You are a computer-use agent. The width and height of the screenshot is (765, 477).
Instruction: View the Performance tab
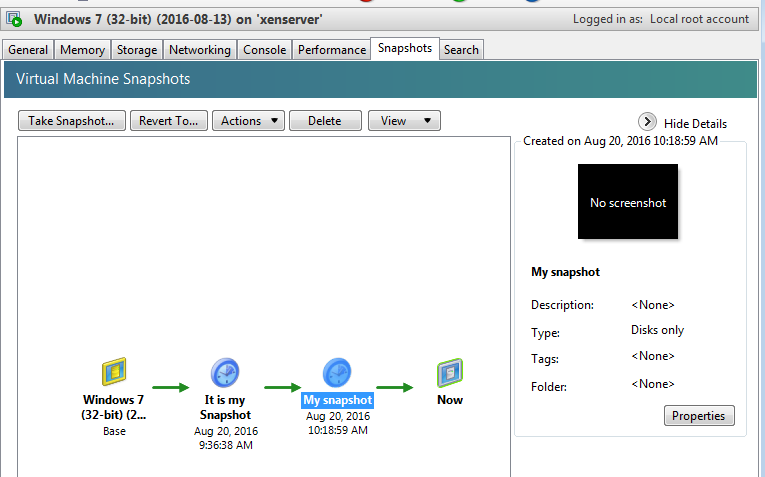coord(332,50)
